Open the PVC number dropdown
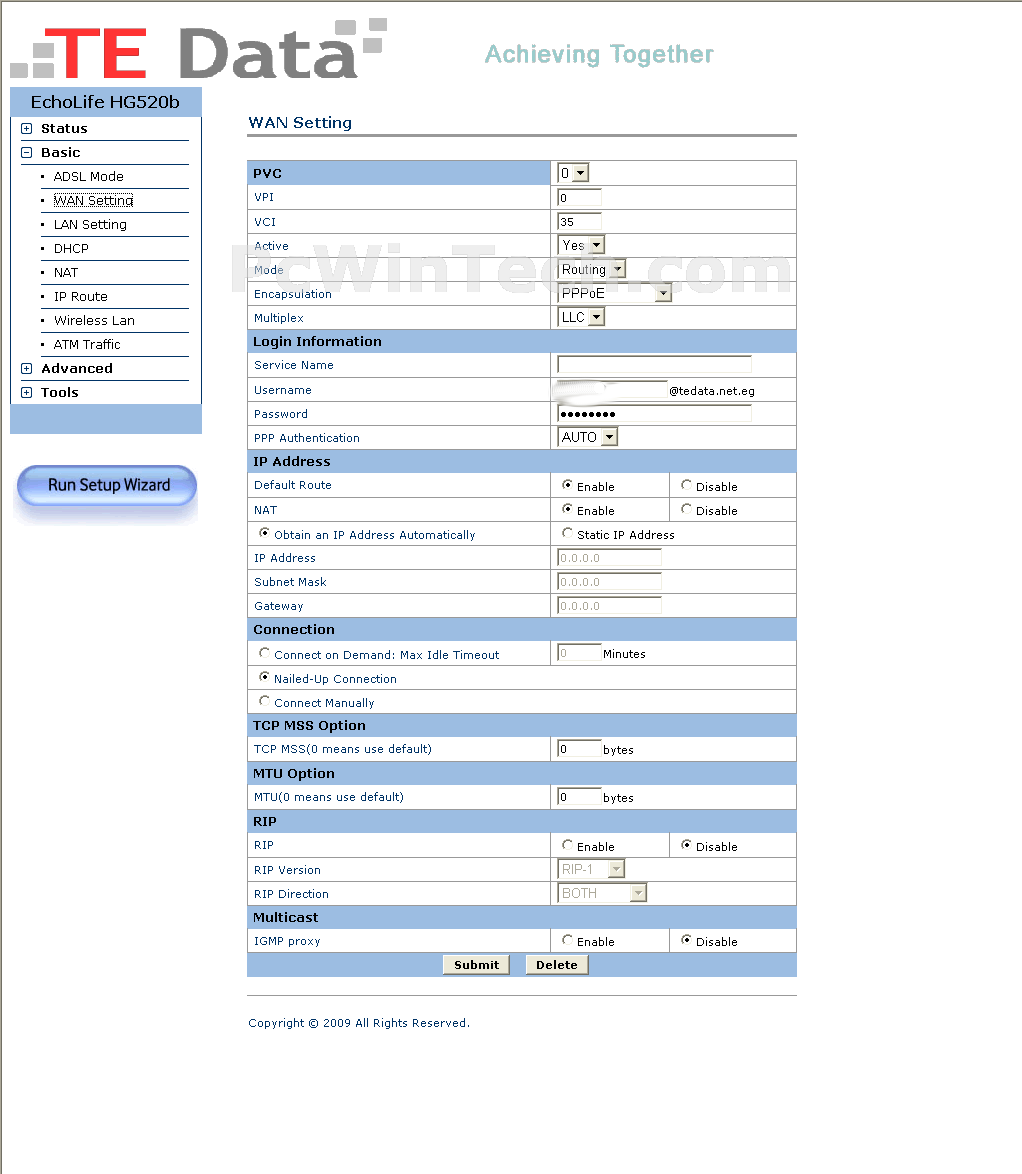The image size is (1022, 1174). coord(573,173)
